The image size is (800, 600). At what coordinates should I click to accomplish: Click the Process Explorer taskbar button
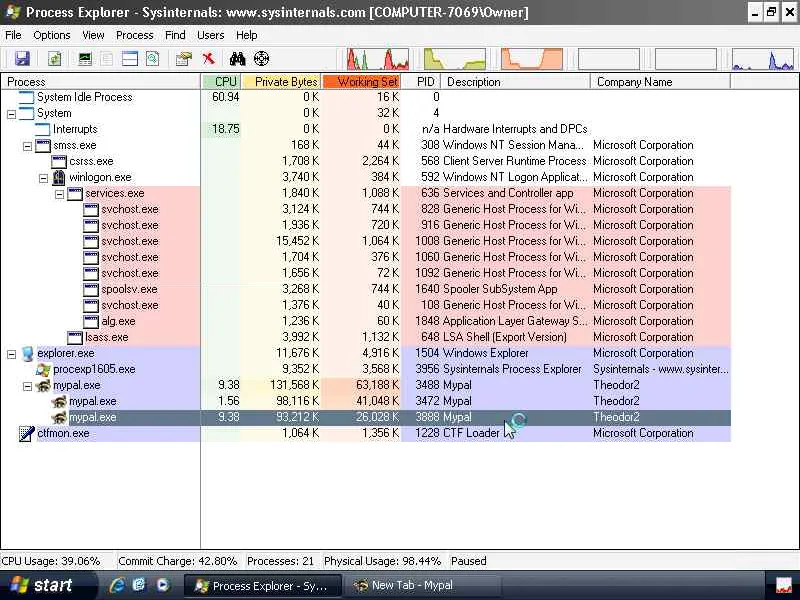(262, 586)
